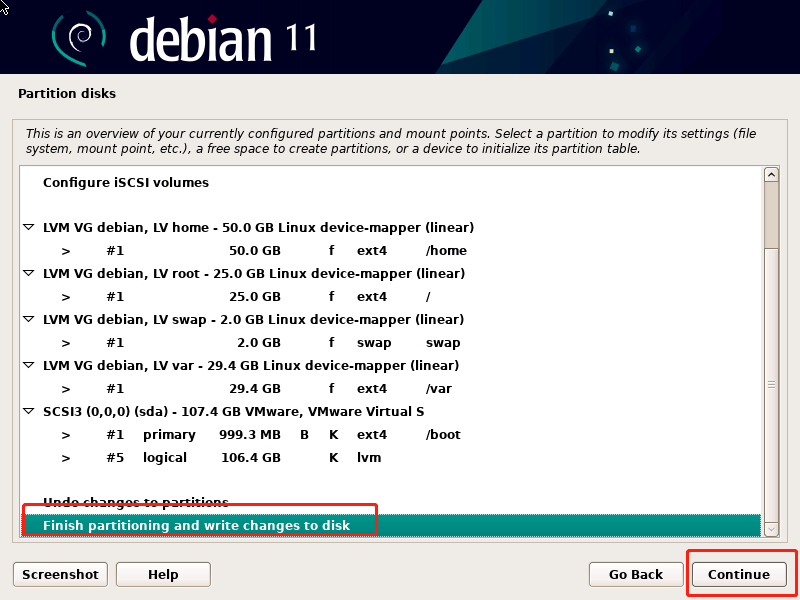Collapse the LV home volume group triangle
Screen dimensions: 800x600
coord(29,227)
